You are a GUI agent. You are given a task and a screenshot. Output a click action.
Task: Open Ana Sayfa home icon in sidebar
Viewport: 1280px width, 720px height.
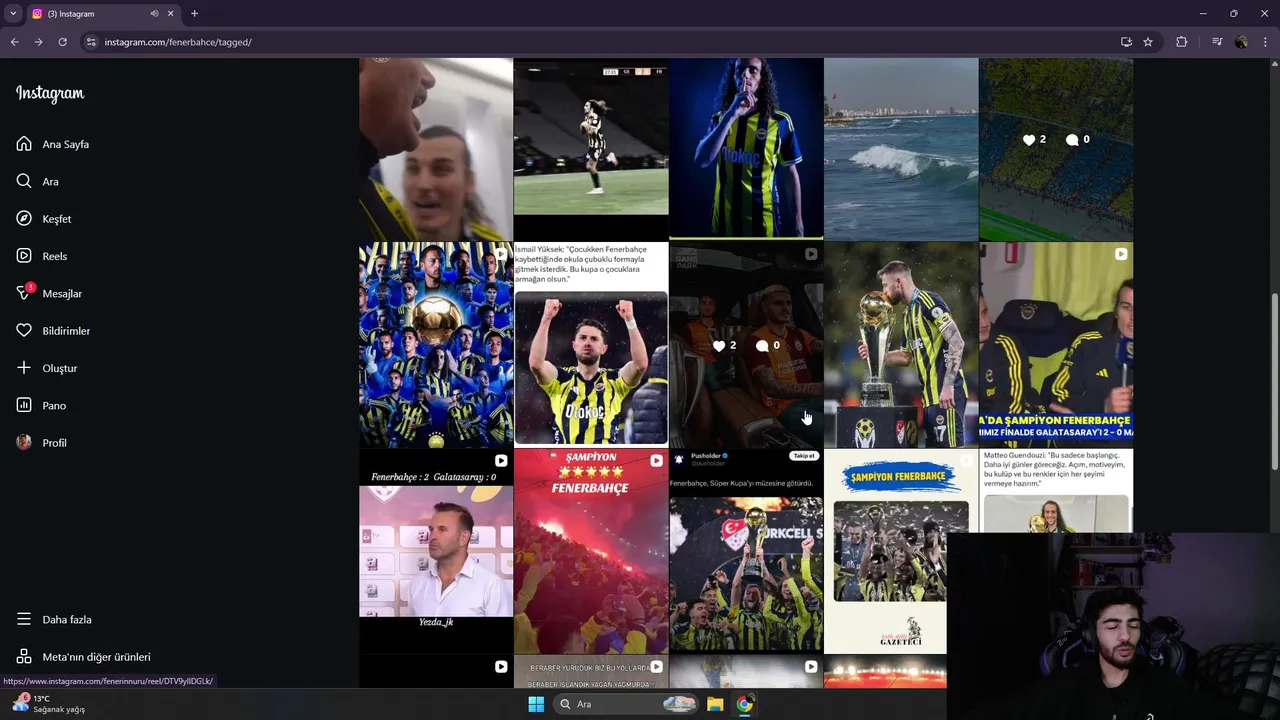tap(24, 144)
